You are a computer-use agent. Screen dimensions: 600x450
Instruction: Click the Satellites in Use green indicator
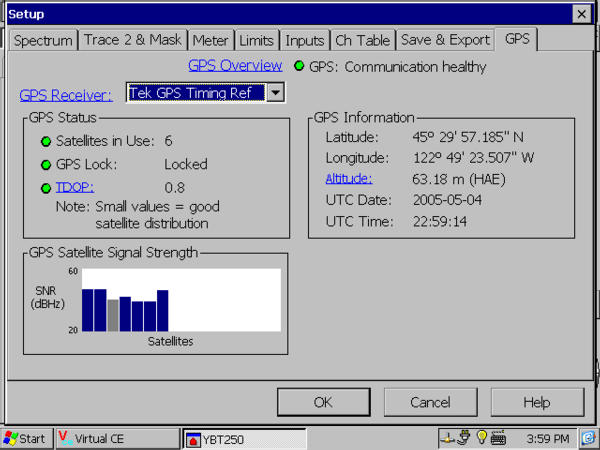(45, 141)
